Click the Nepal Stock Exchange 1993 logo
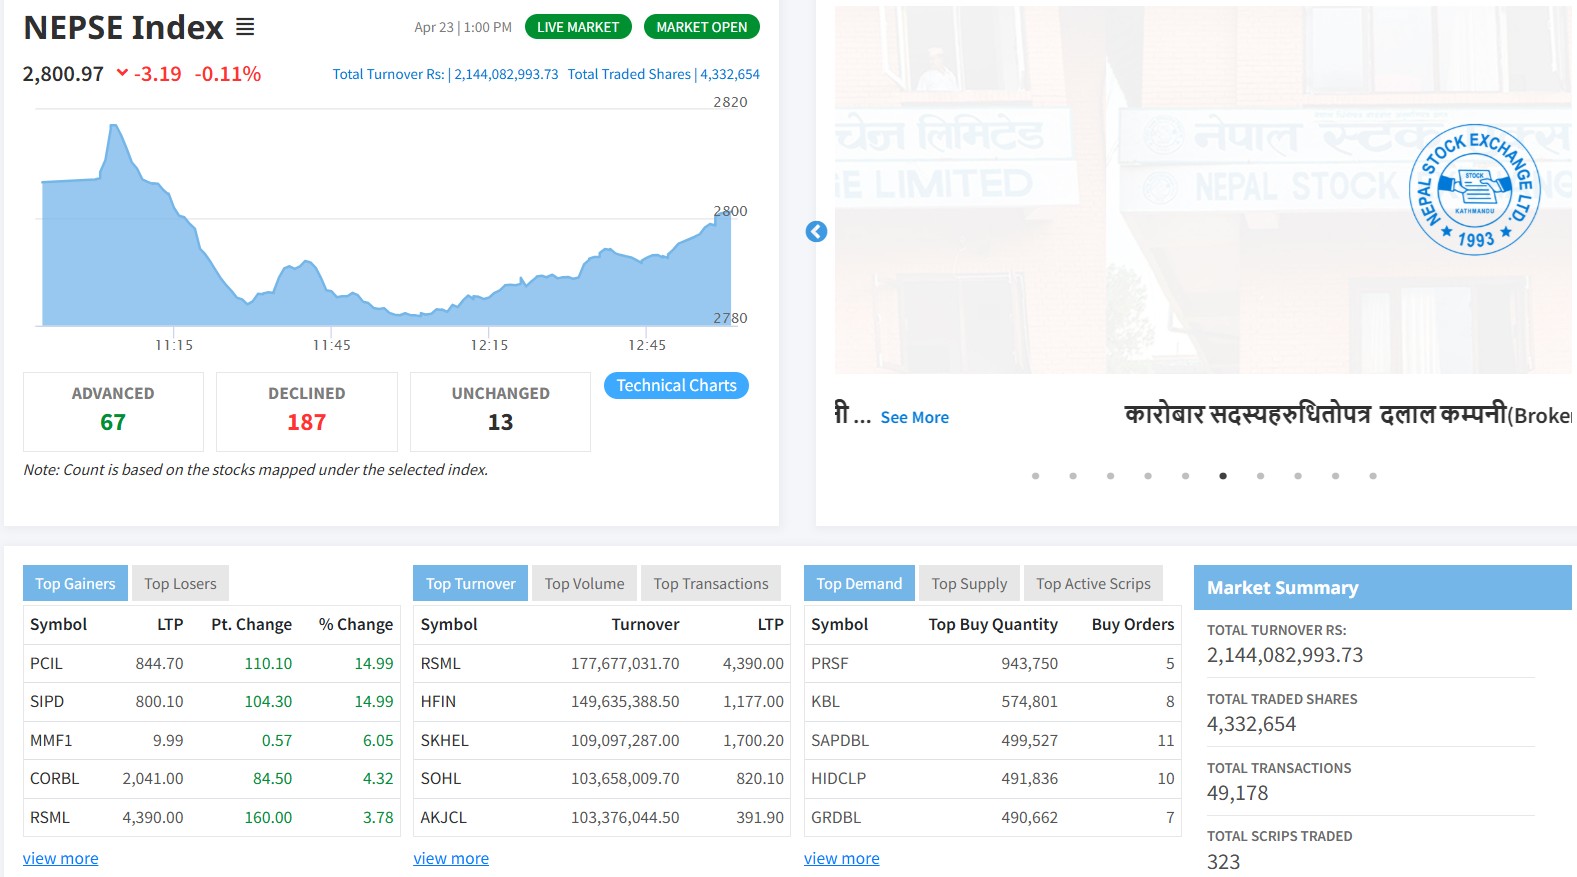The width and height of the screenshot is (1577, 877). coord(1474,190)
